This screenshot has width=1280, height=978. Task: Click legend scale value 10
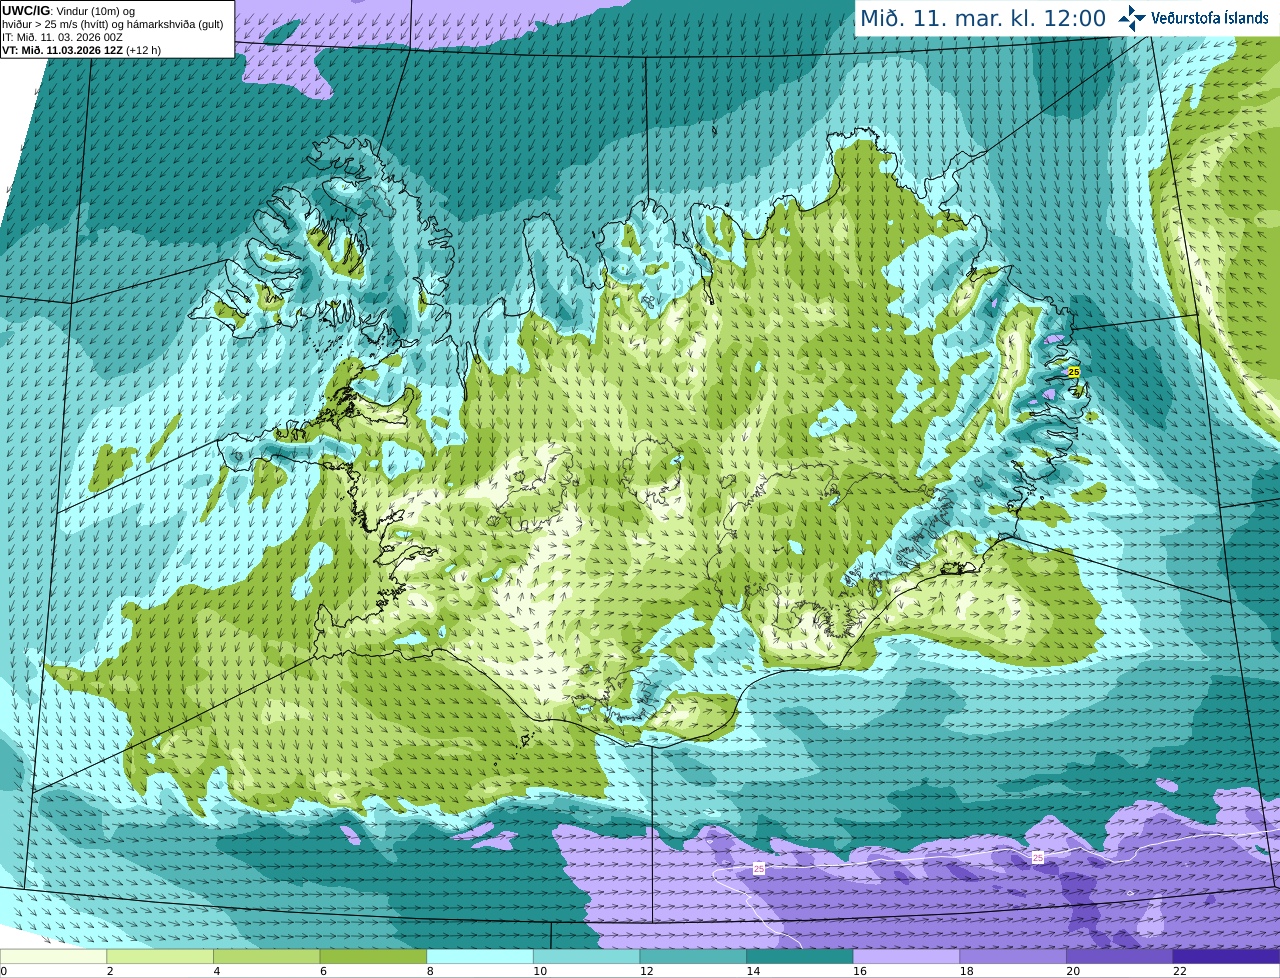point(540,971)
